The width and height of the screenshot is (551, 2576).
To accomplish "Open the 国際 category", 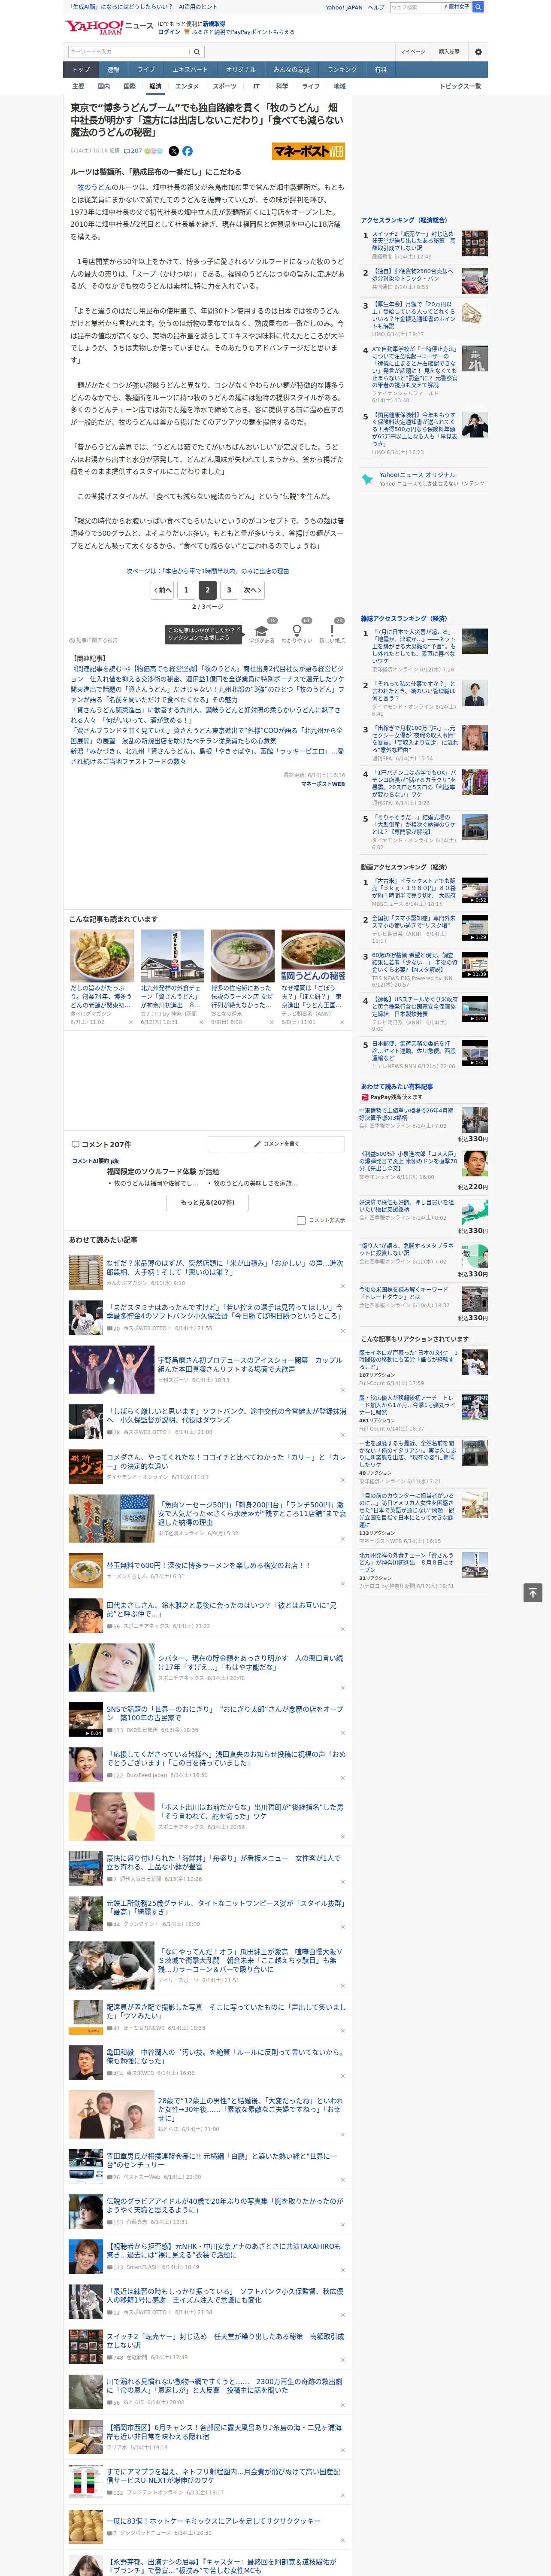I will 129,86.
